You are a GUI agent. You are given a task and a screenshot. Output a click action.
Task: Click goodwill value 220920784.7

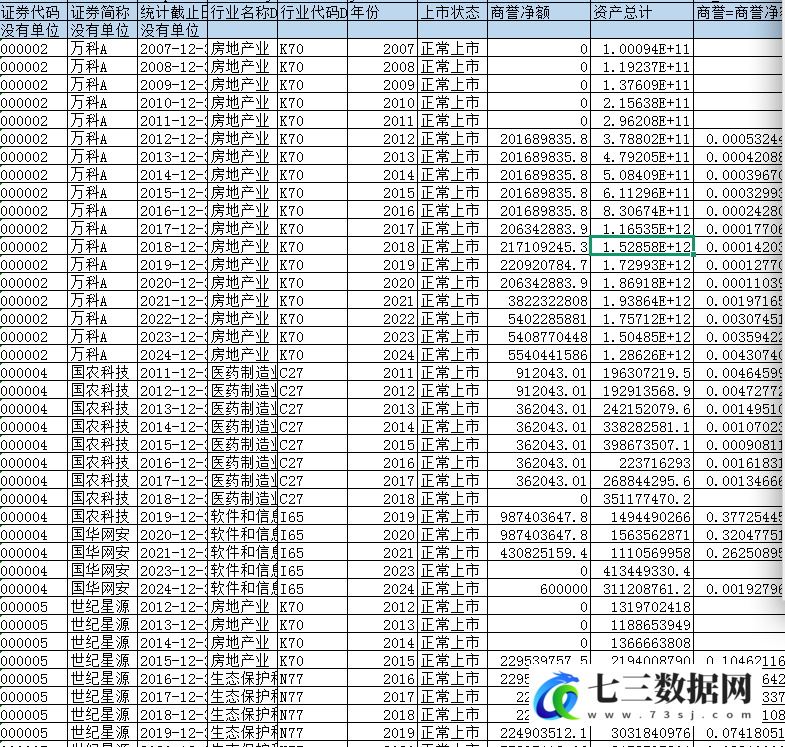pyautogui.click(x=539, y=265)
